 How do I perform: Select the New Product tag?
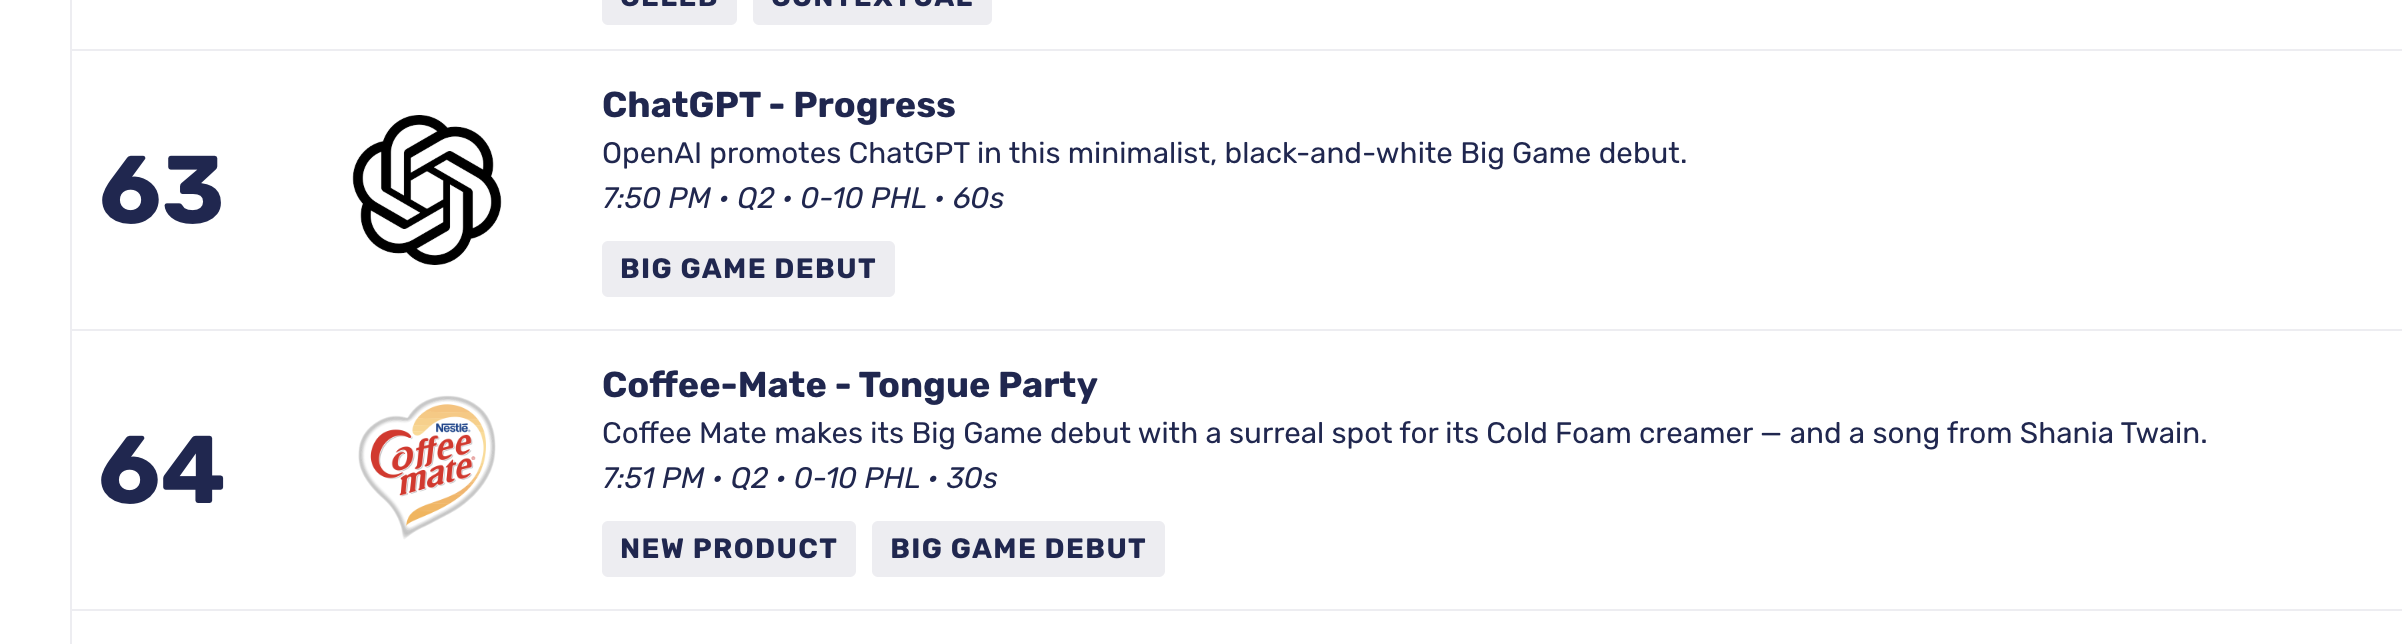pos(729,549)
